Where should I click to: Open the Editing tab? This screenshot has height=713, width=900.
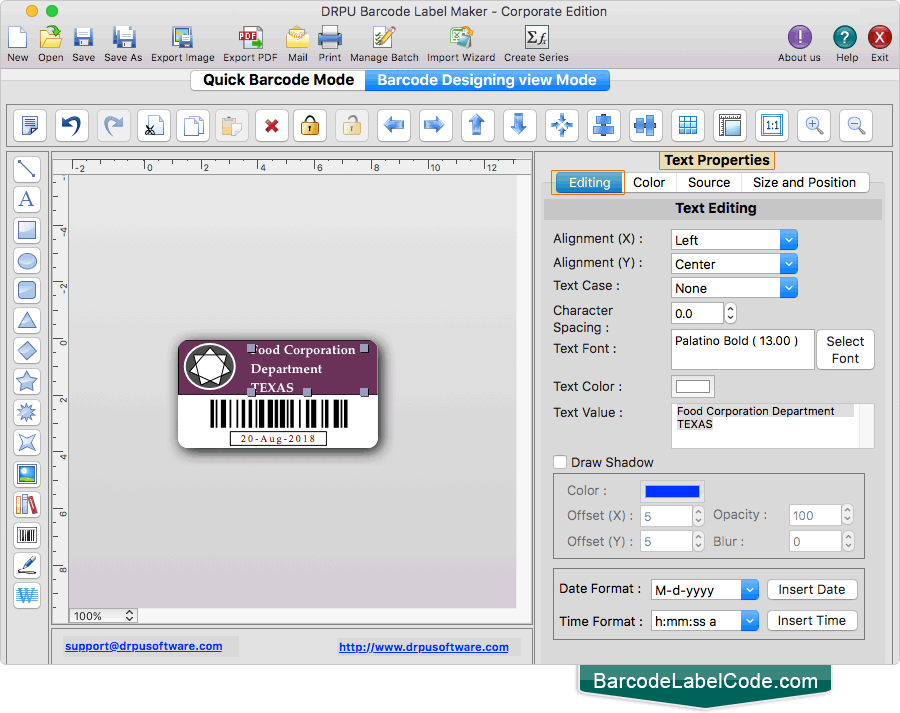pos(589,183)
